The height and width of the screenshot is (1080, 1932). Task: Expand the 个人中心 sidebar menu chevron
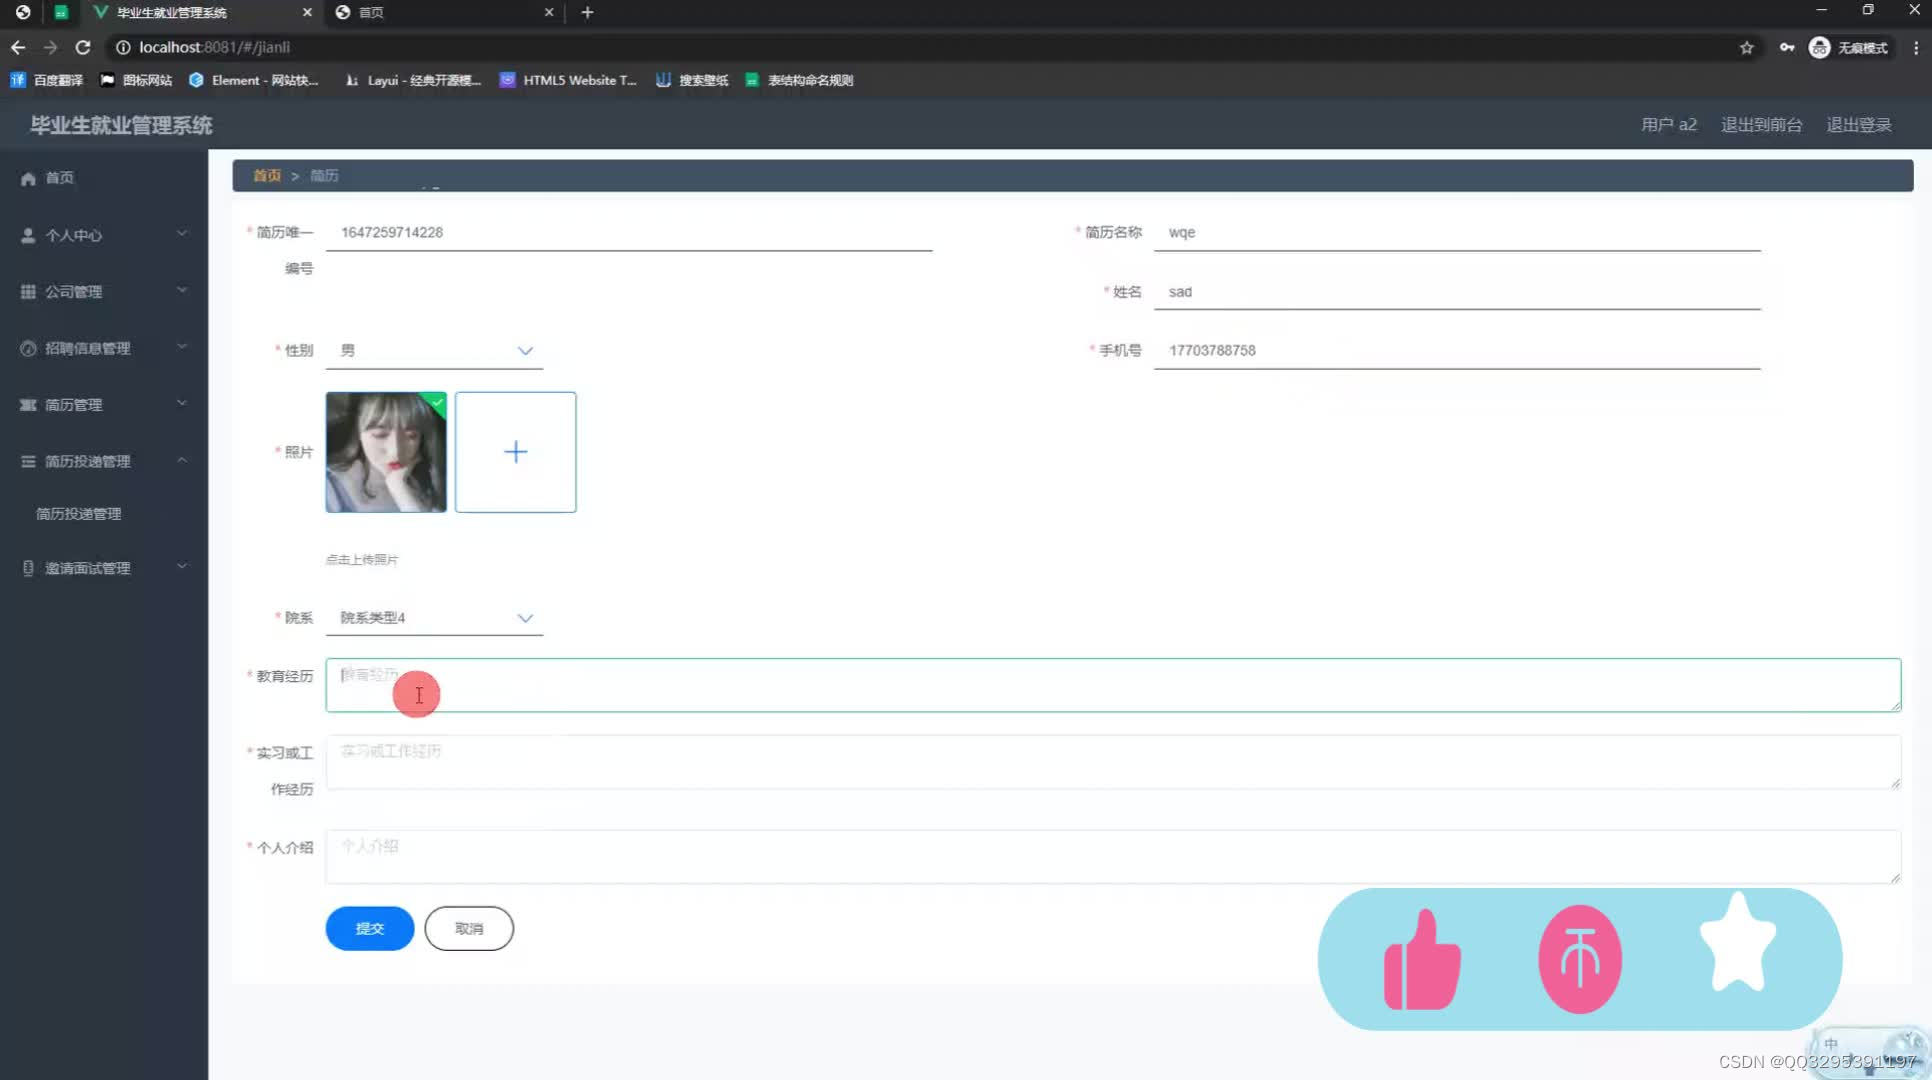point(182,234)
